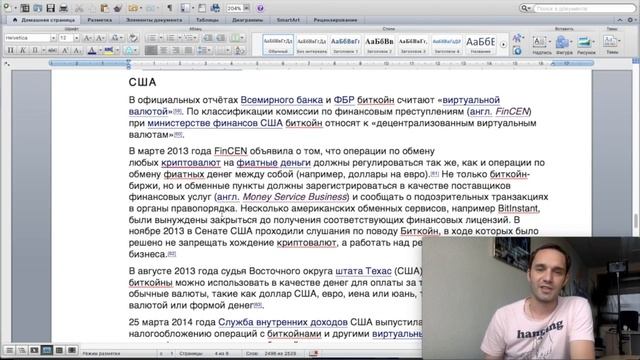This screenshot has width=640, height=360.
Task: Center align the paragraph text
Action: click(163, 50)
